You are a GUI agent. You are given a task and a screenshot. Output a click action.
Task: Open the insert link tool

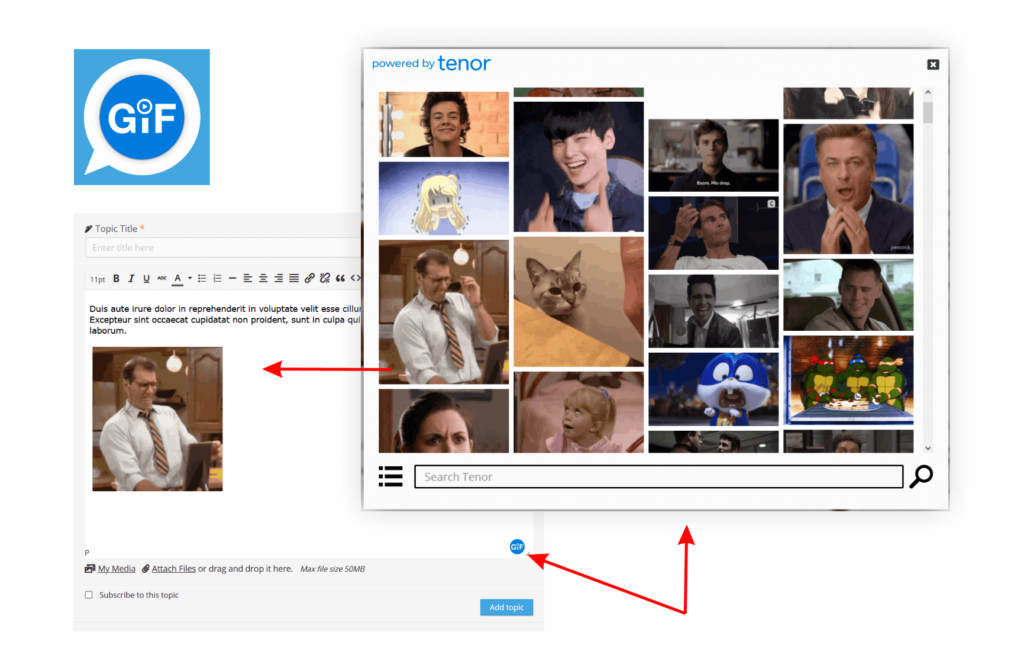pyautogui.click(x=310, y=278)
